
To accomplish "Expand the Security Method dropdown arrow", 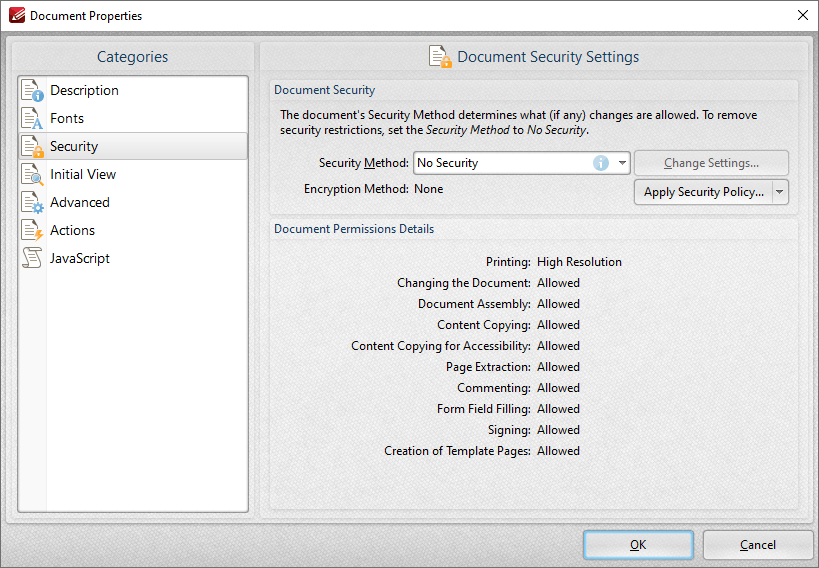I will pyautogui.click(x=622, y=163).
